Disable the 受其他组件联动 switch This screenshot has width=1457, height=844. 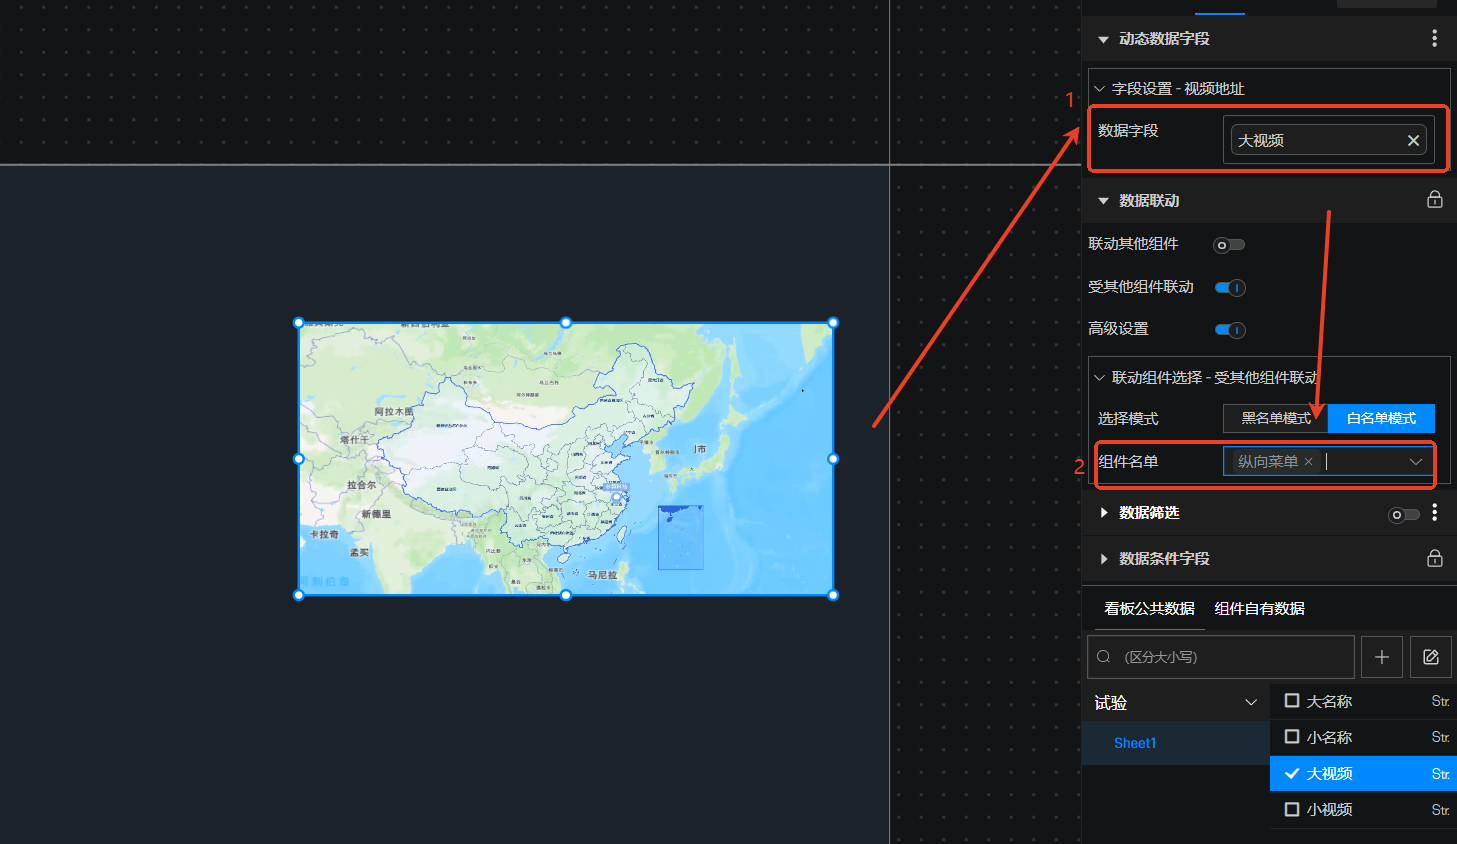(x=1229, y=288)
